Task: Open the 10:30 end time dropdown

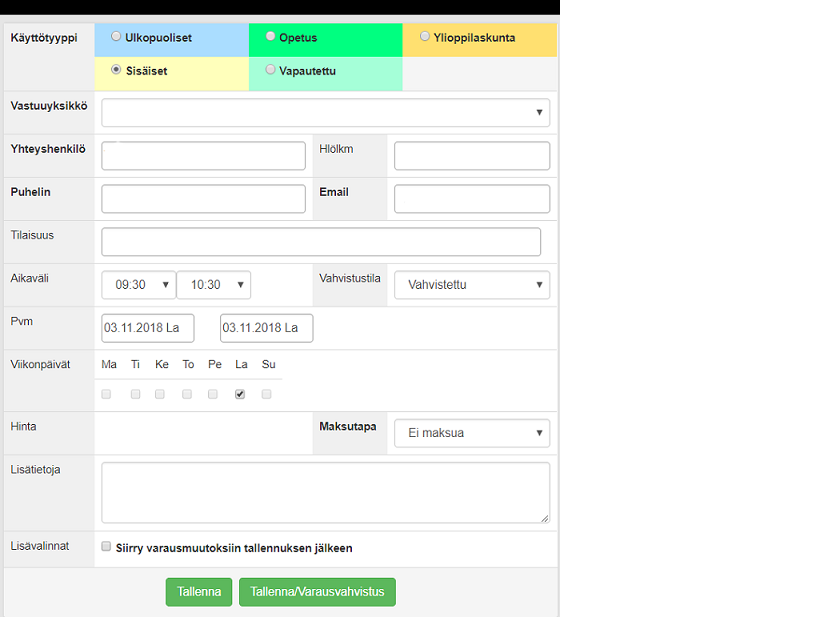Action: pos(213,285)
